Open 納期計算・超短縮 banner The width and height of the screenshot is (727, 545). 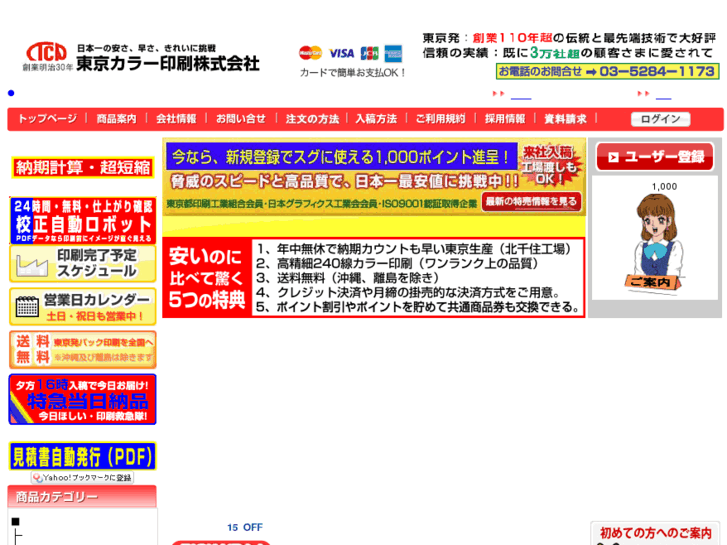[x=83, y=167]
